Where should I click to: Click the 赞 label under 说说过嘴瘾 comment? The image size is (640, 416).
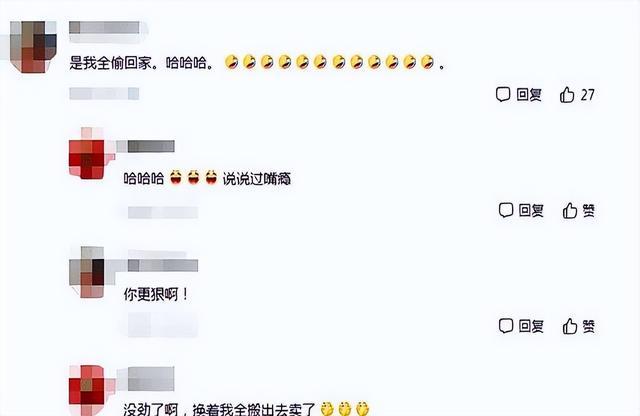[589, 211]
